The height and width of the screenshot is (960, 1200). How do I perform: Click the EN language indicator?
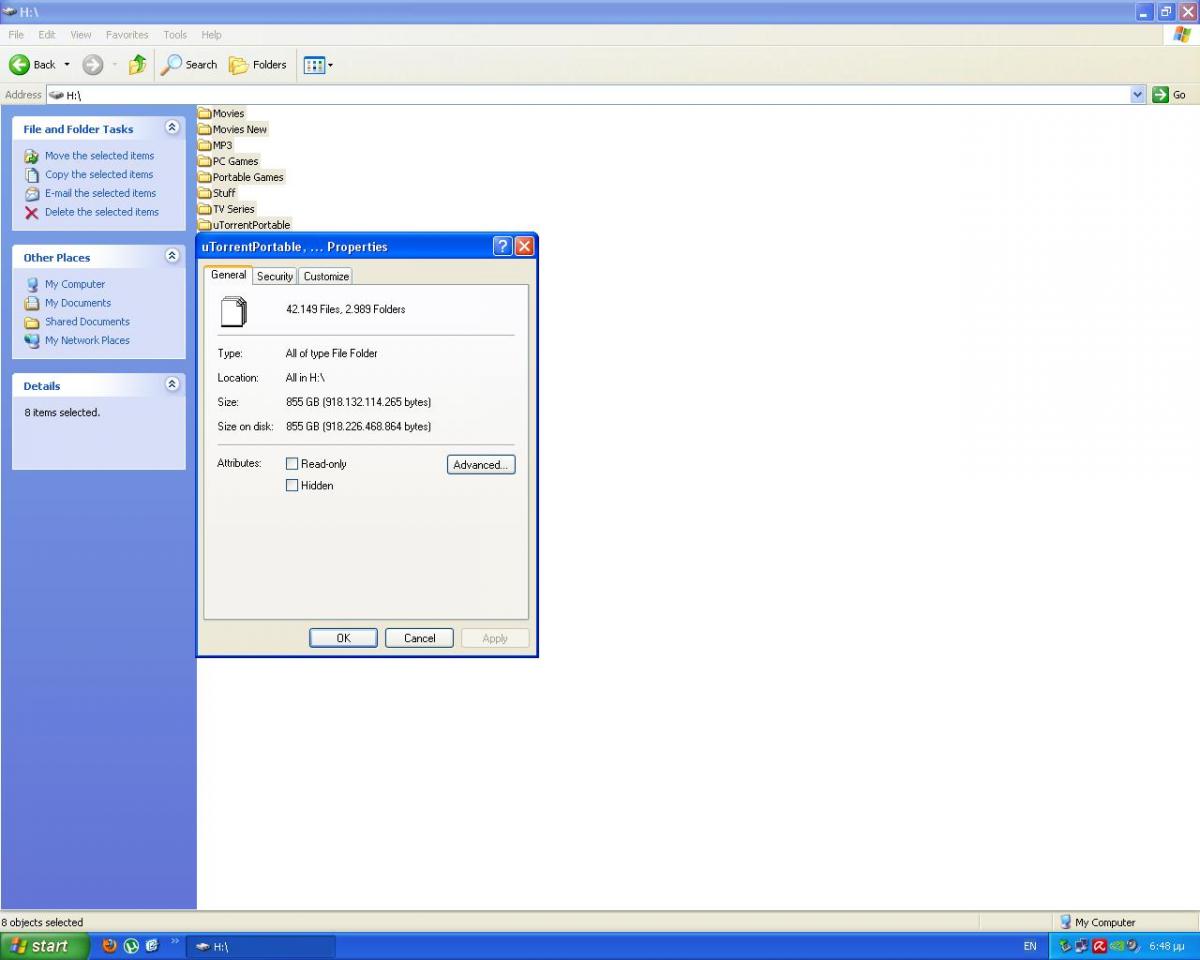(1030, 946)
